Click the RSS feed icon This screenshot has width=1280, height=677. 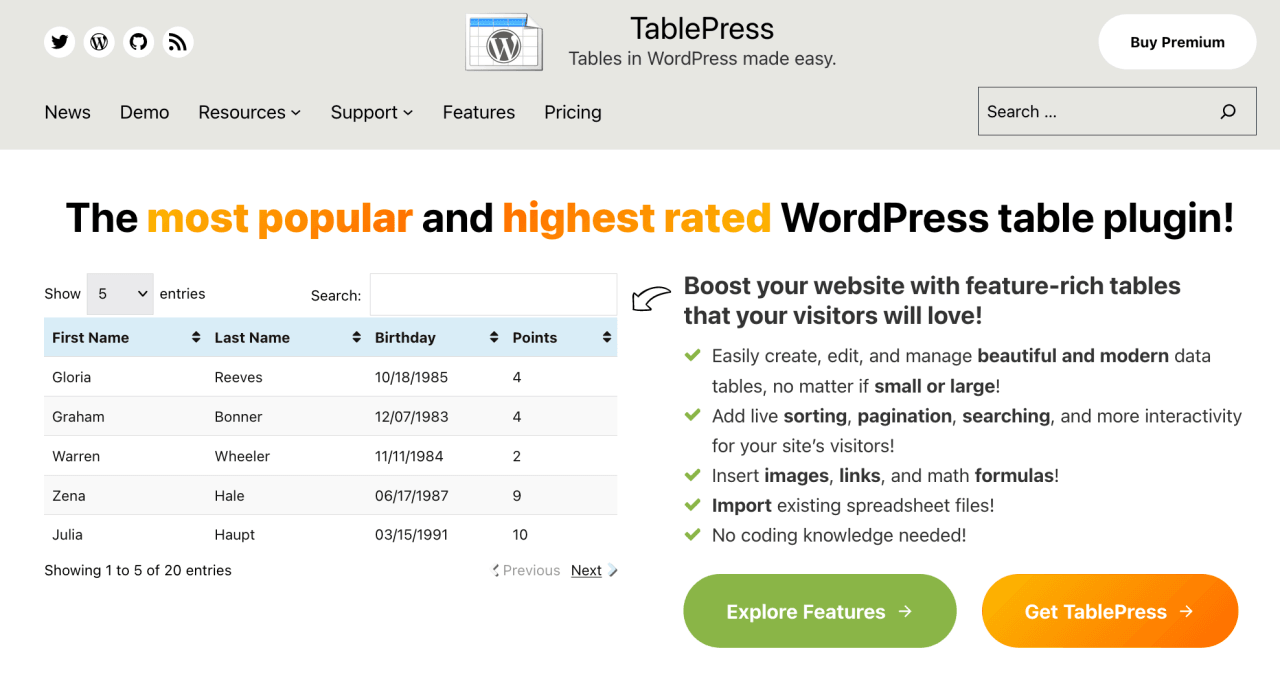pos(177,42)
